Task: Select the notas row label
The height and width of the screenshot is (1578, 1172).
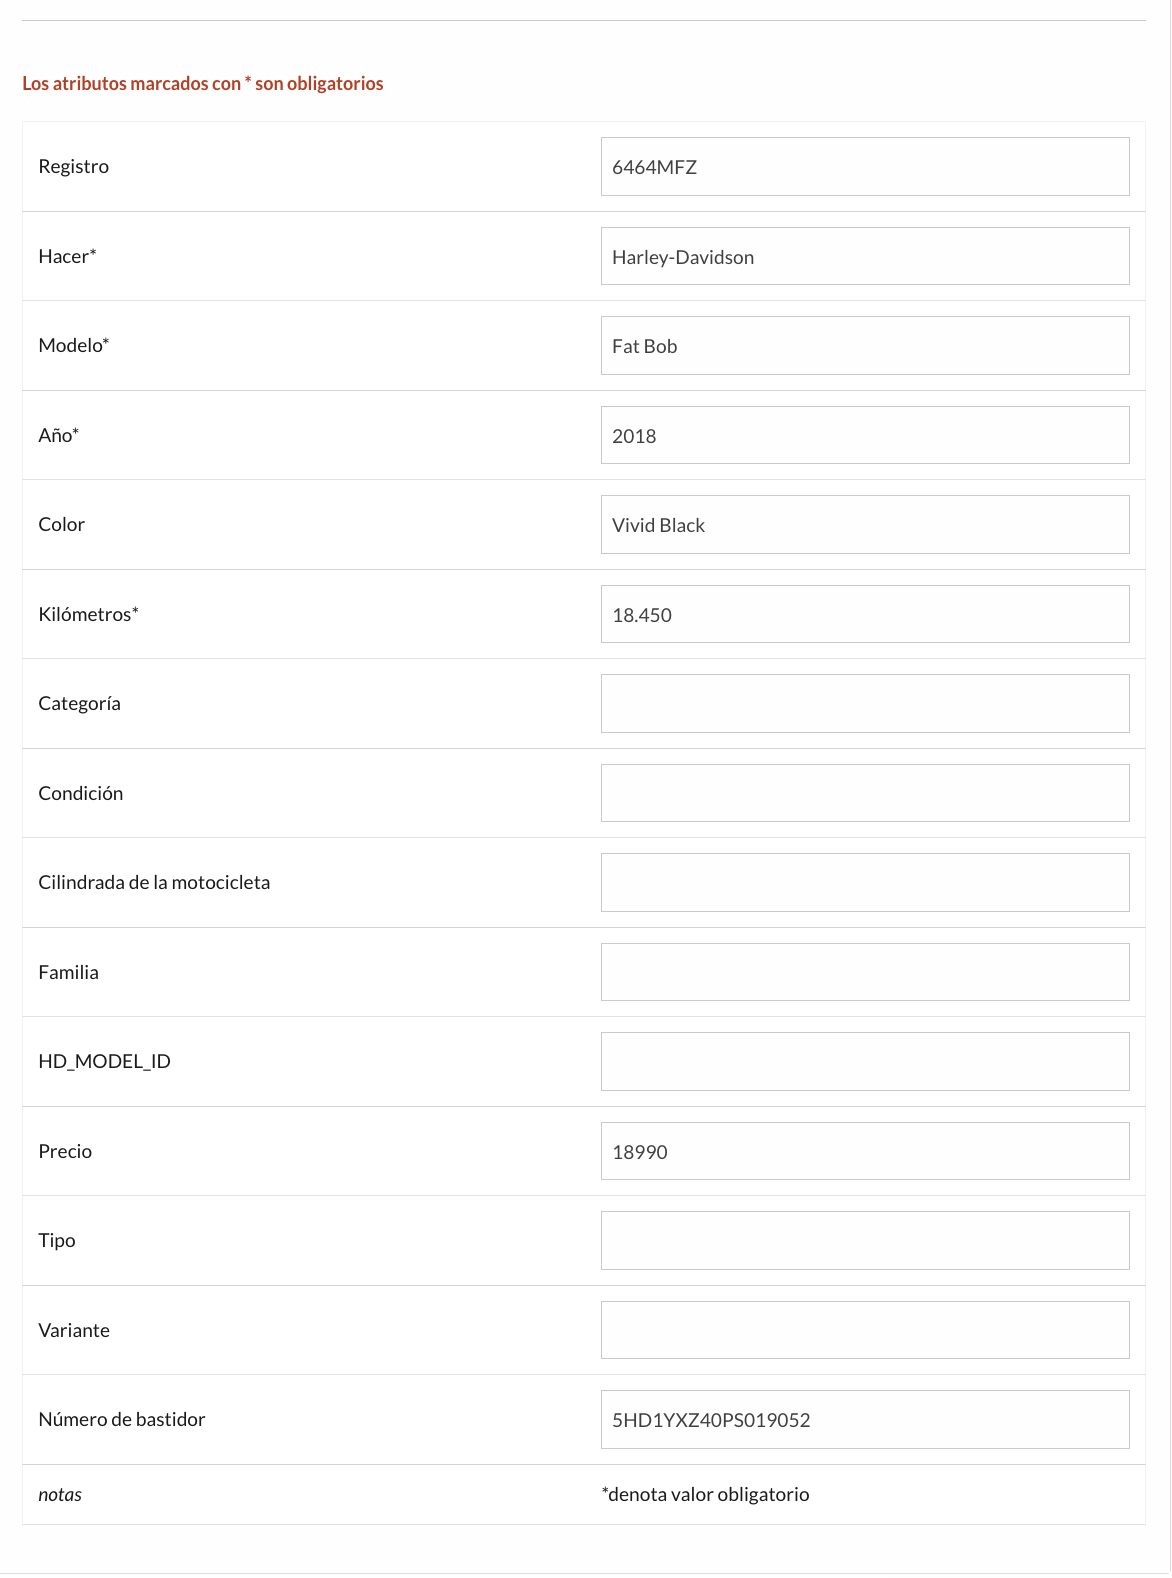Action: click(60, 1494)
